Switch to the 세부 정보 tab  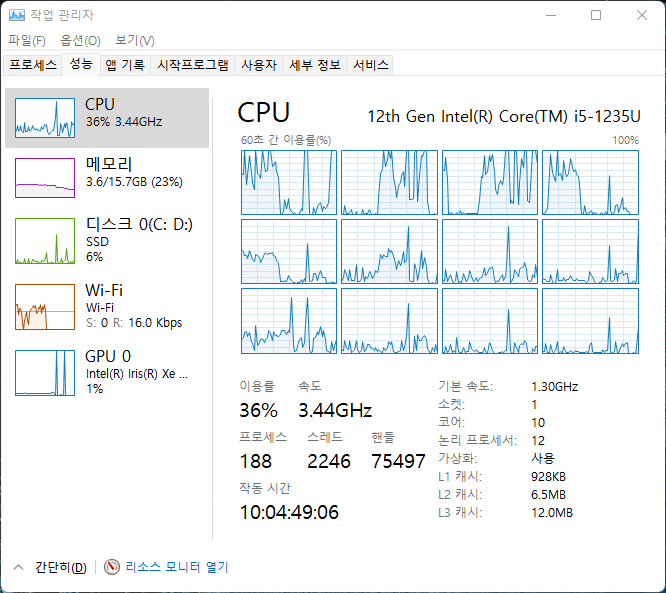pyautogui.click(x=315, y=65)
